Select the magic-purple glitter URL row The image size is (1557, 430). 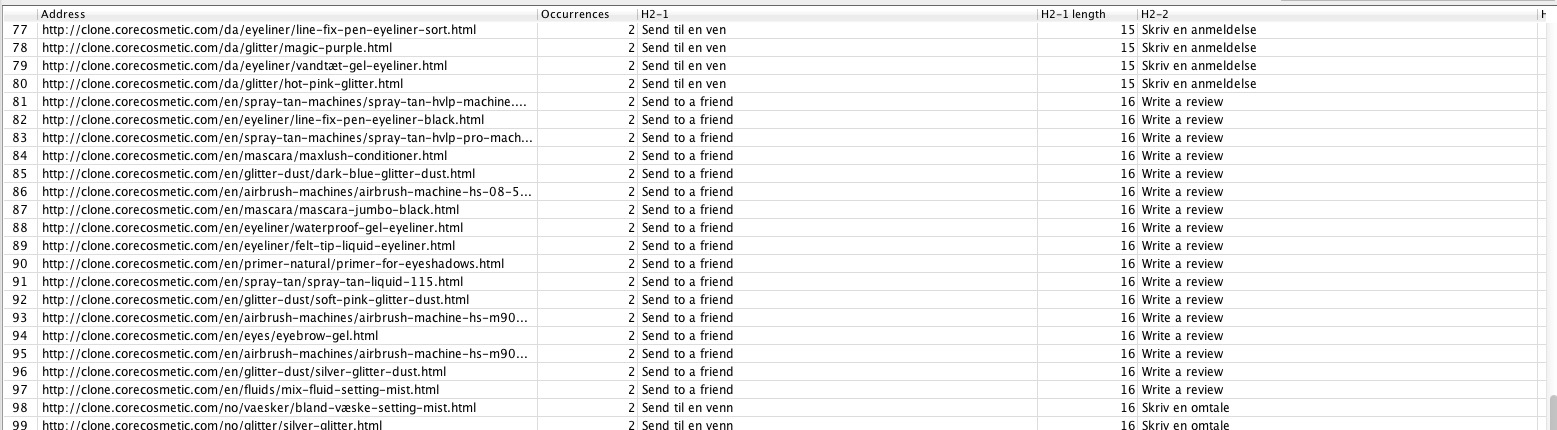point(216,48)
